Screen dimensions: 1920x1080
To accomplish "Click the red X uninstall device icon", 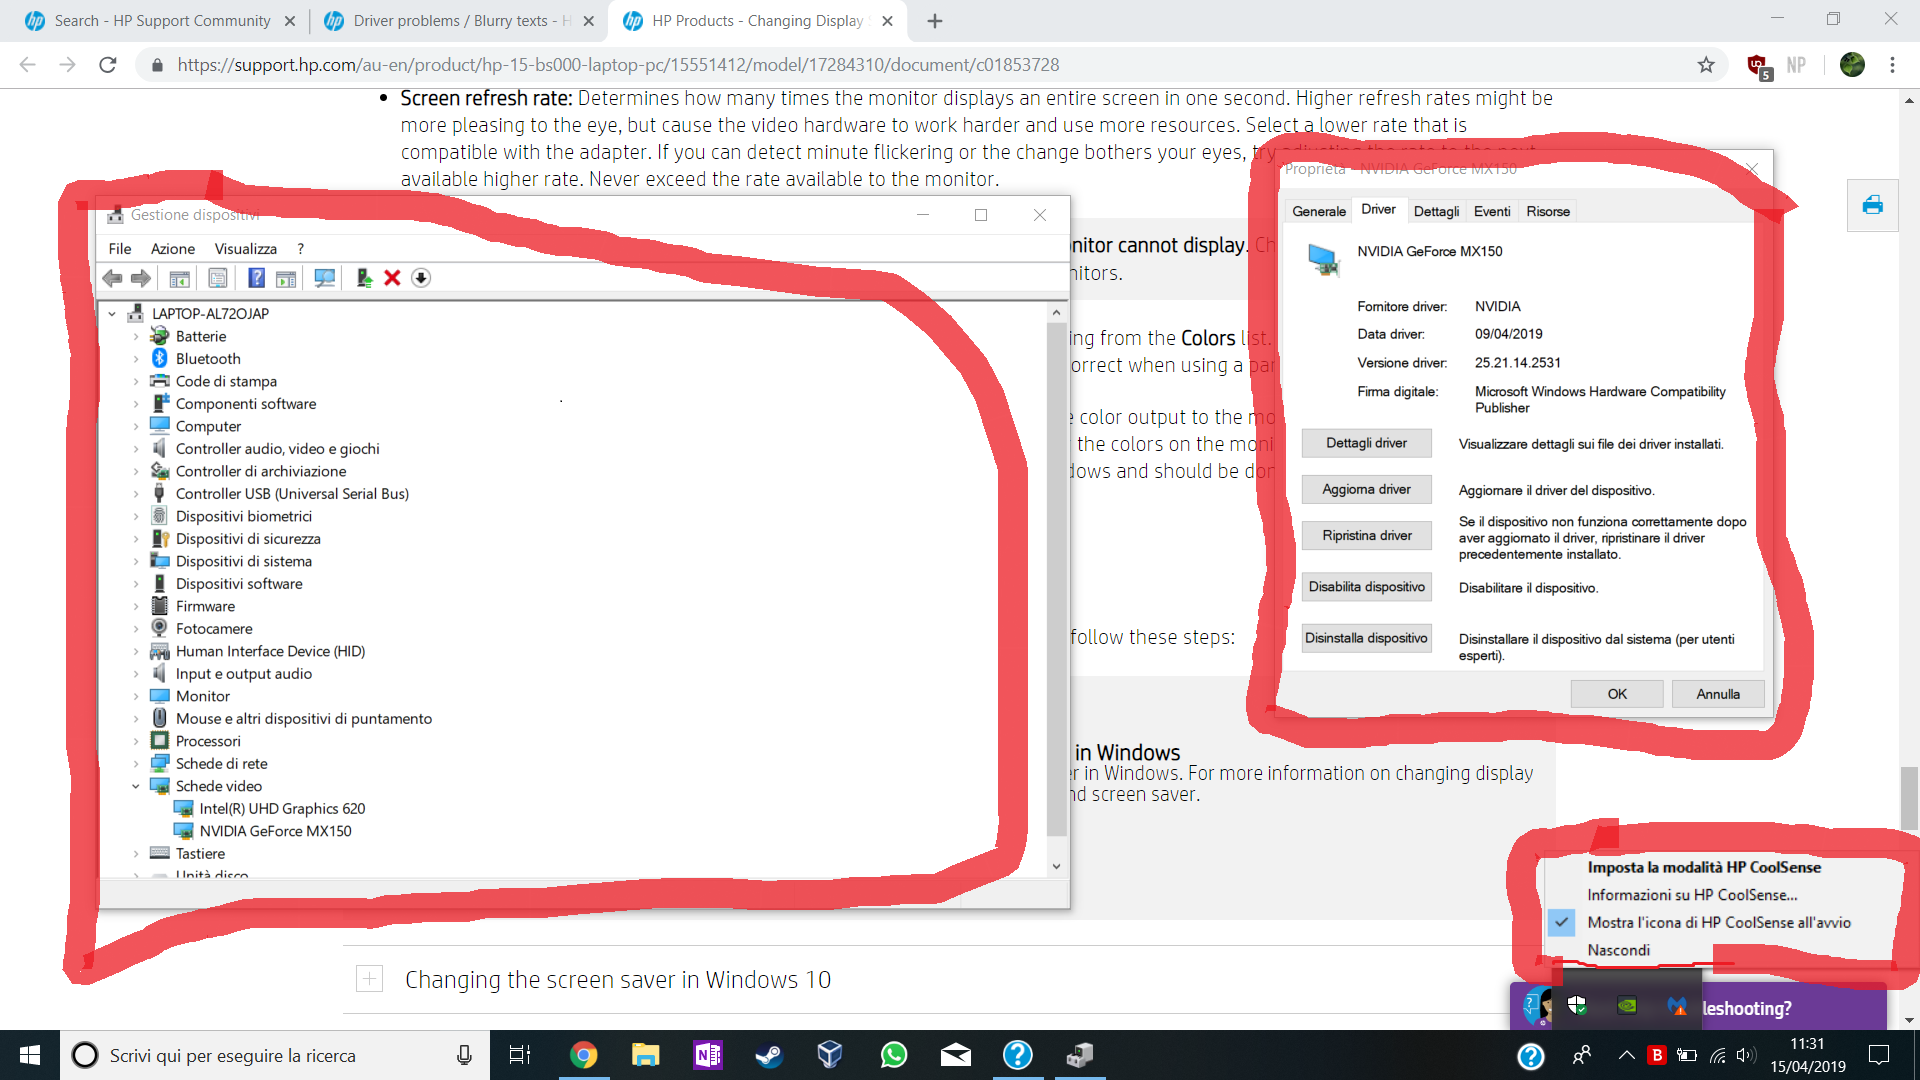I will [392, 278].
